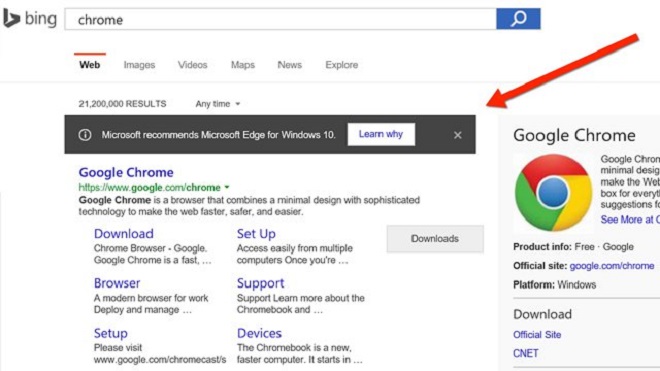Screen dimensions: 660x371
Task: Click the Product info: Free · Google text
Action: [x=573, y=247]
